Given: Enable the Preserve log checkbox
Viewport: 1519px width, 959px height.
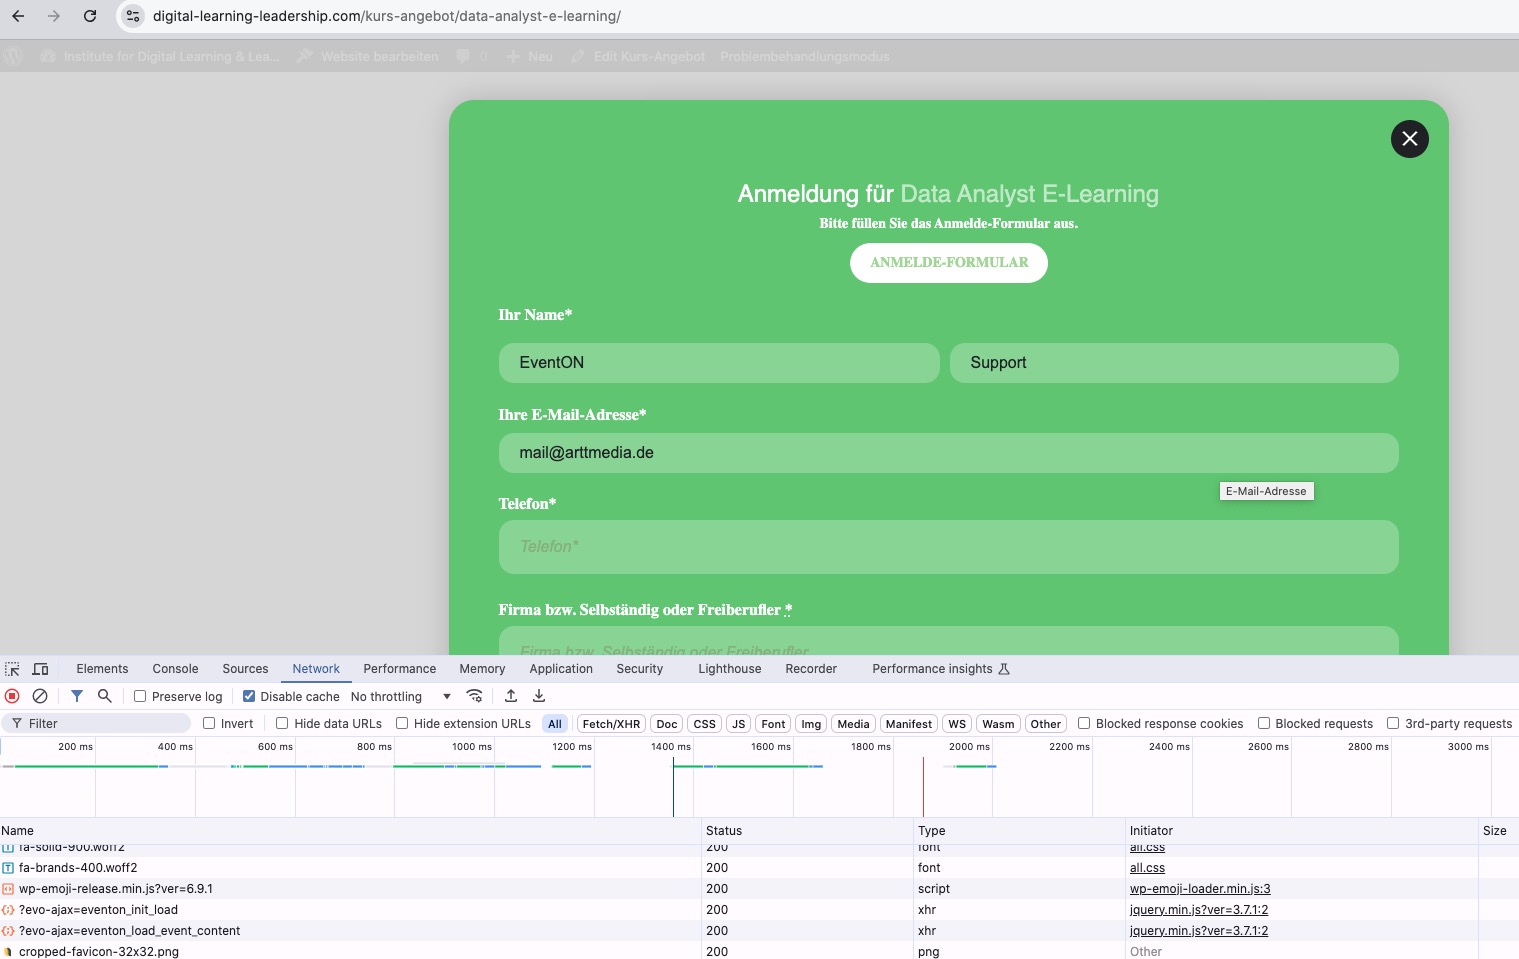Looking at the screenshot, I should tap(140, 696).
